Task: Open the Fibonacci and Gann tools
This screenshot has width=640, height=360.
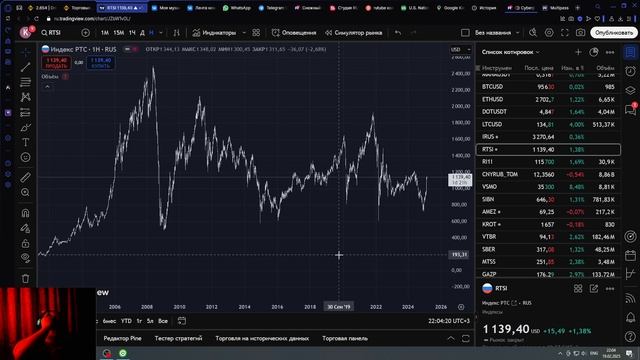Action: coord(25,82)
